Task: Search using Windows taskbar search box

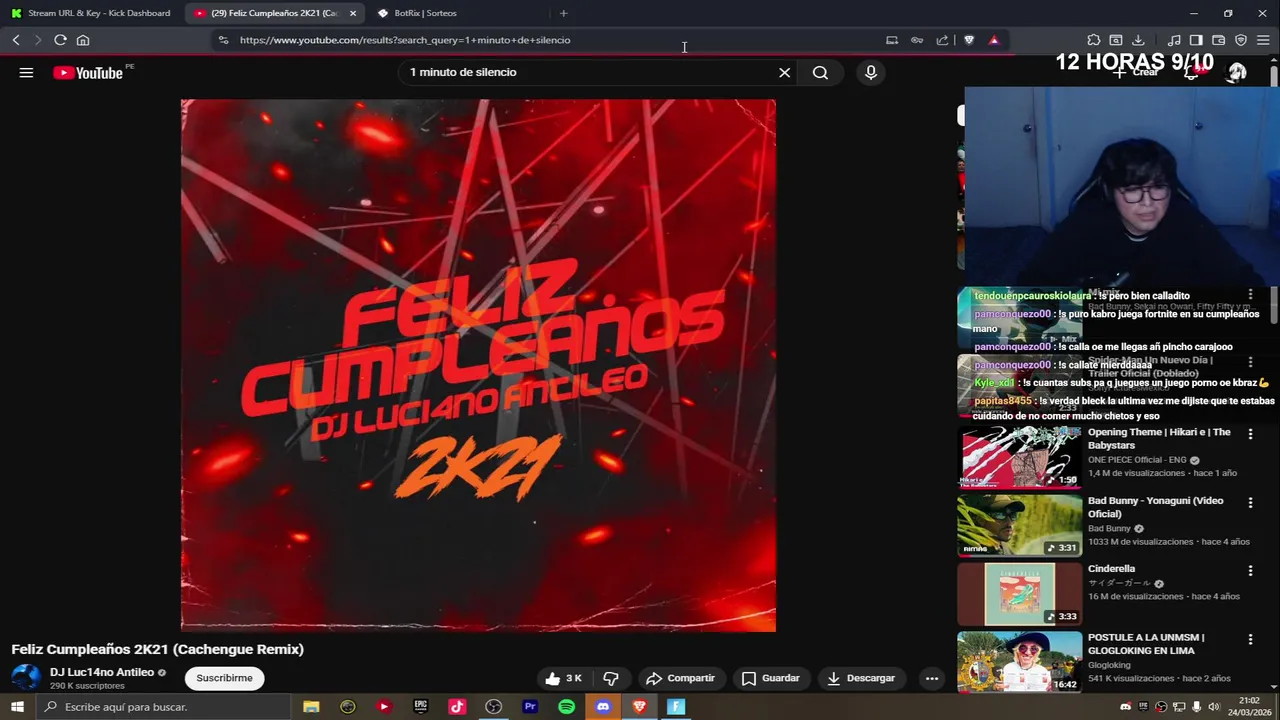Action: pyautogui.click(x=164, y=707)
